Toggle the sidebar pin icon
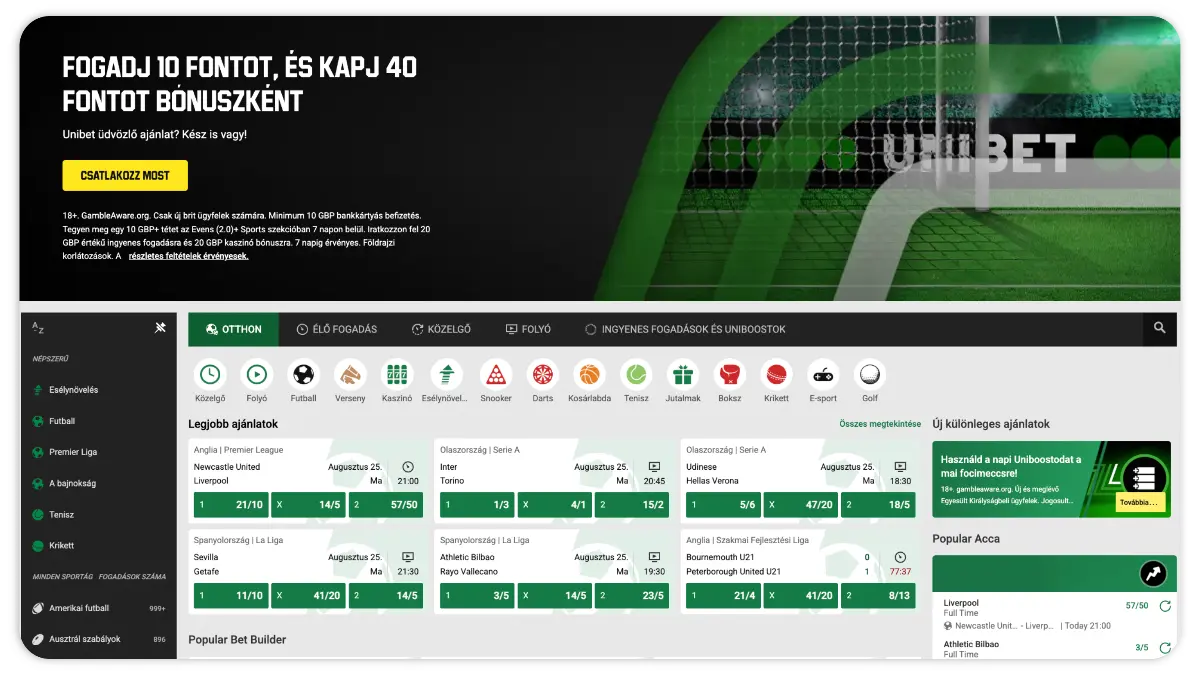The width and height of the screenshot is (1200, 676). coord(160,327)
